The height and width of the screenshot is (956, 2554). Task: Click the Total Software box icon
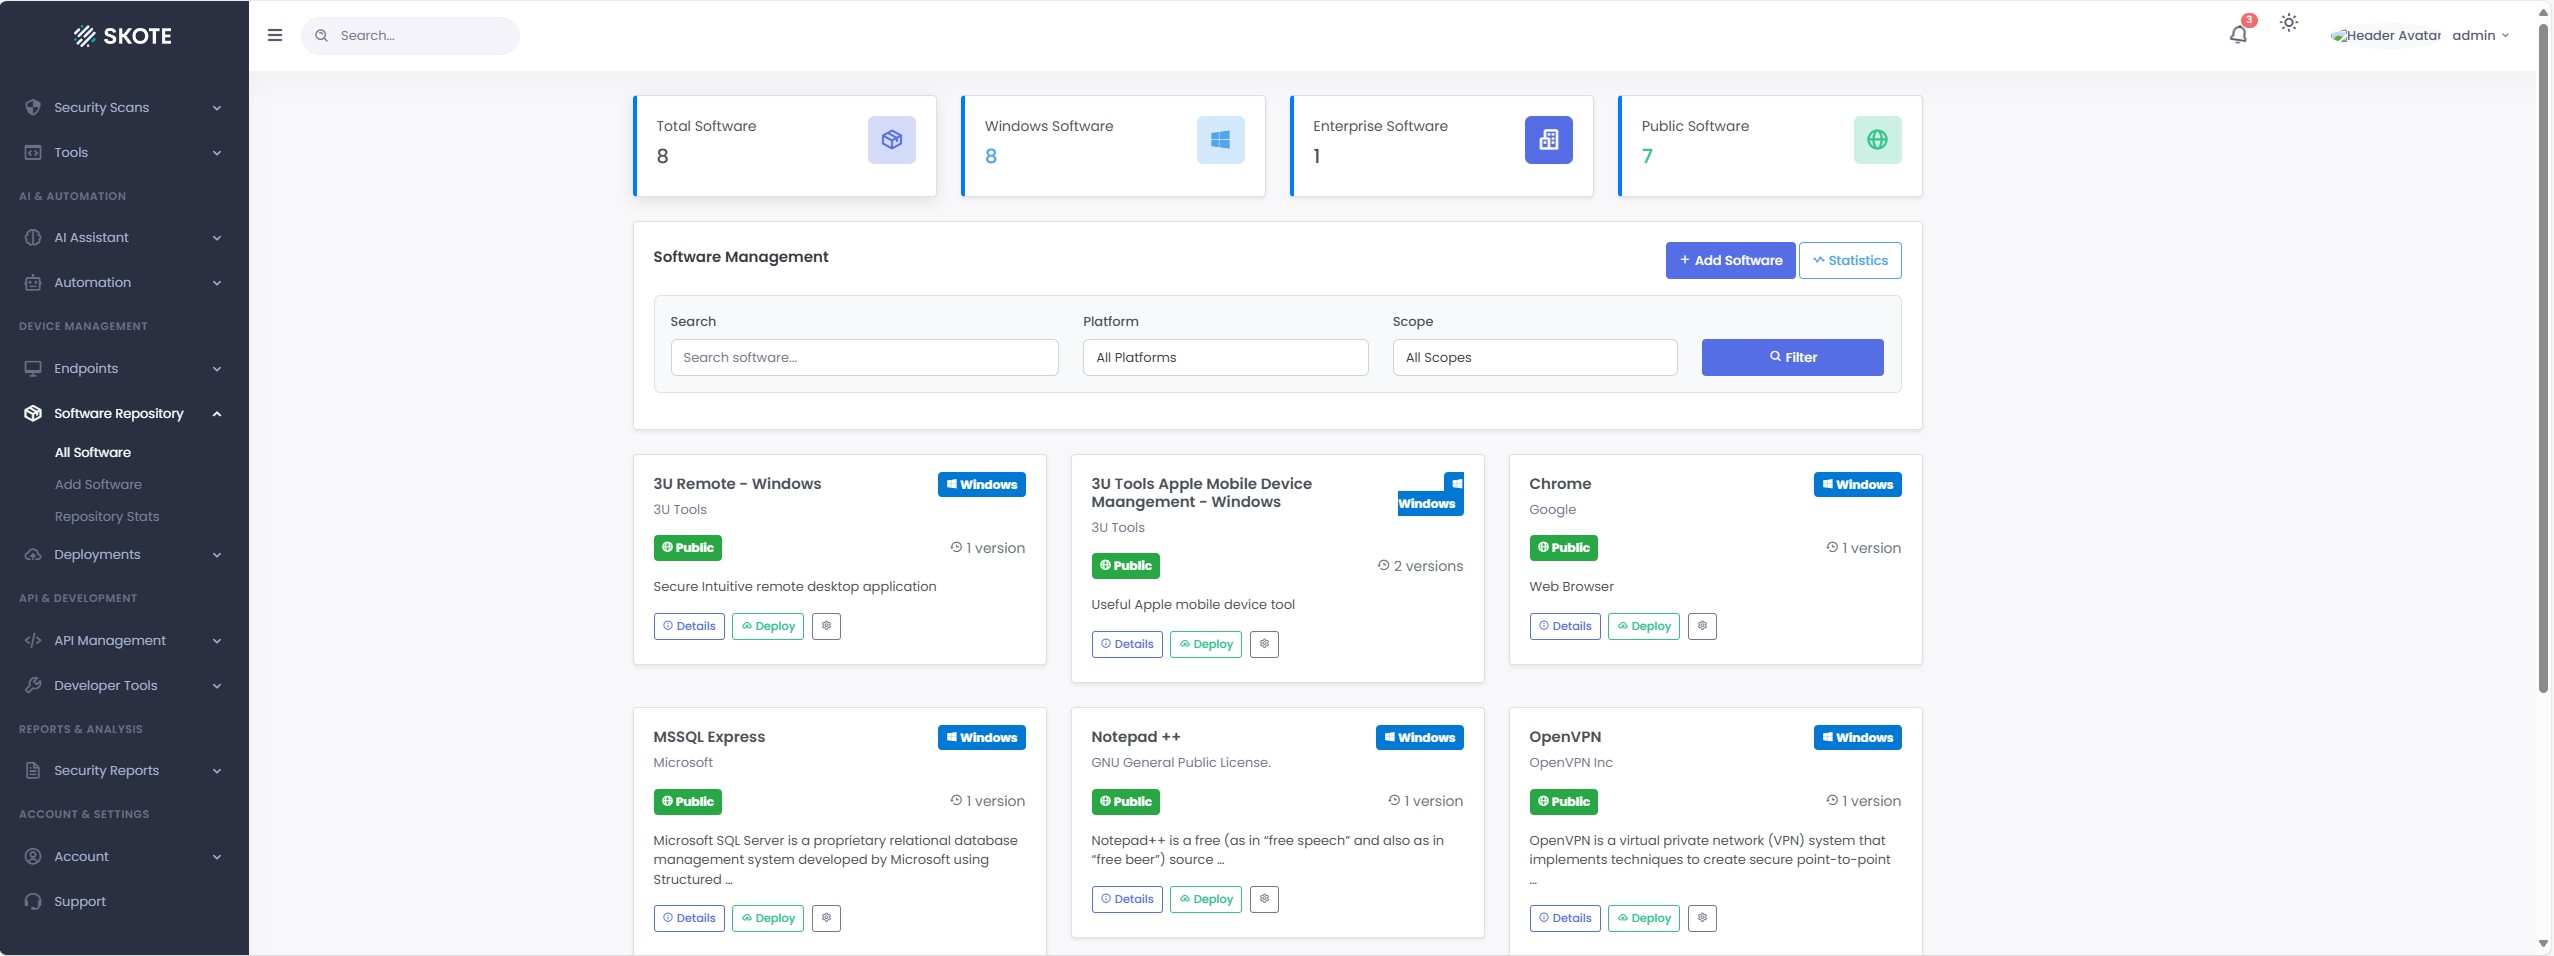click(x=891, y=140)
